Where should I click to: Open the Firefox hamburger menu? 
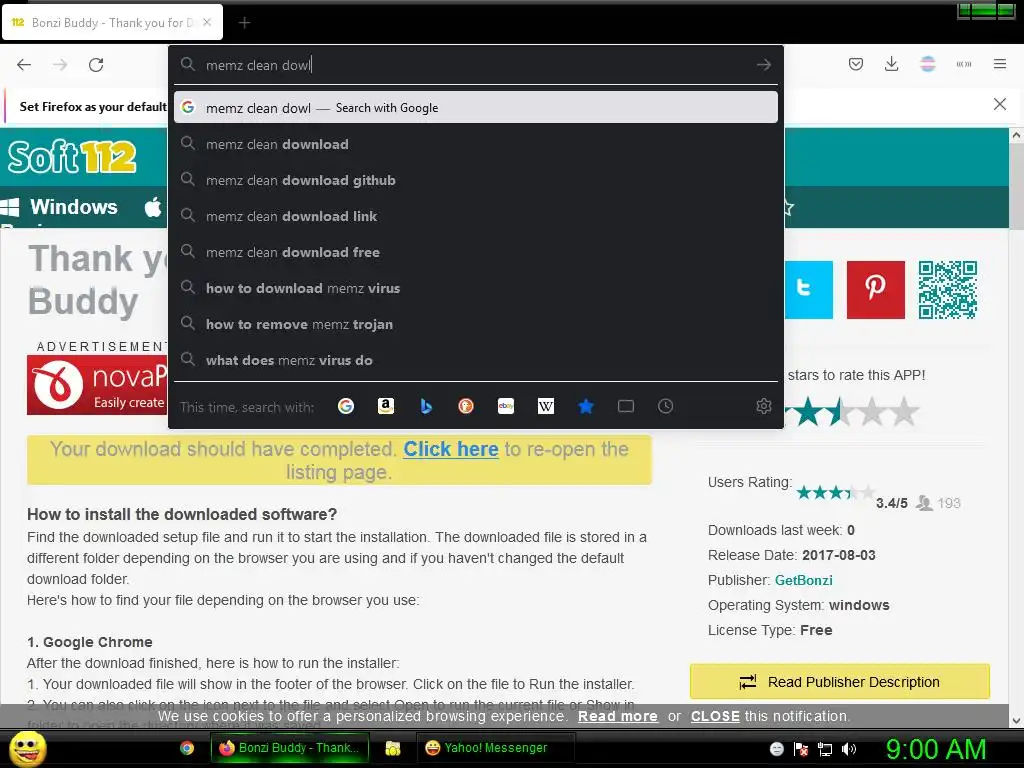pos(1000,64)
